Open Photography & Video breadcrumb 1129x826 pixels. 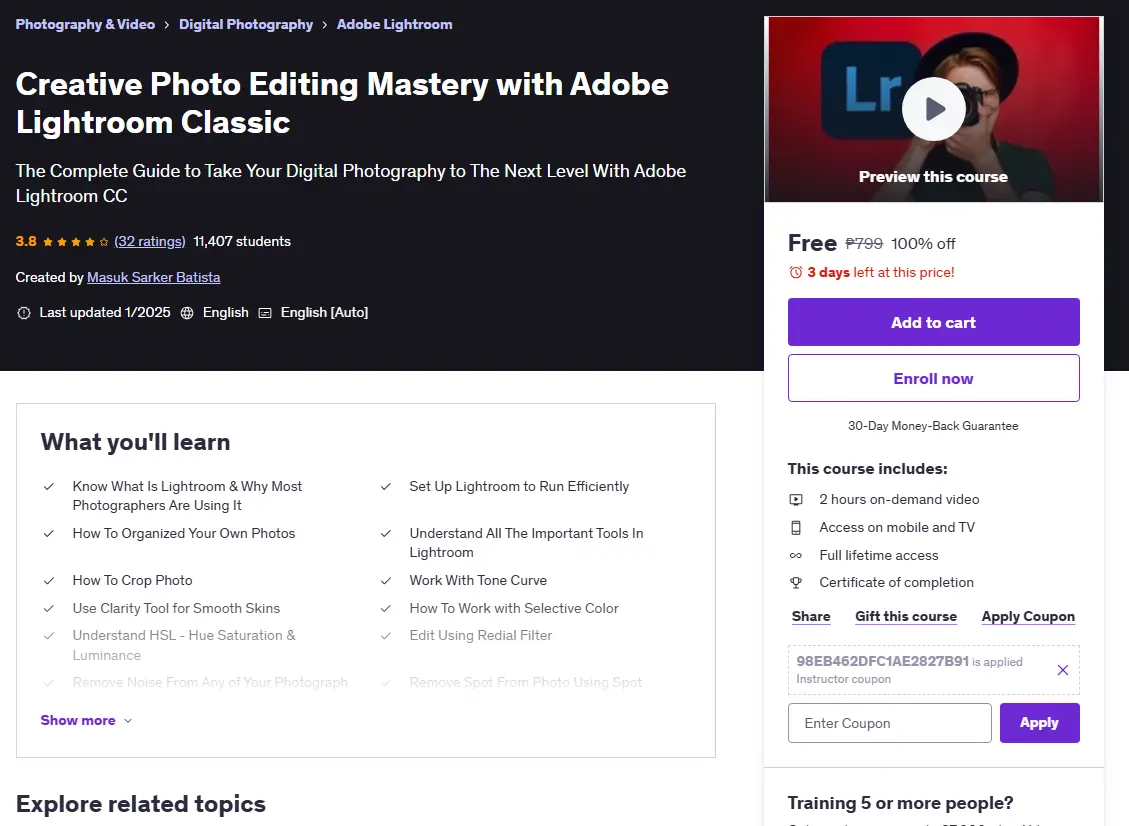tap(85, 24)
